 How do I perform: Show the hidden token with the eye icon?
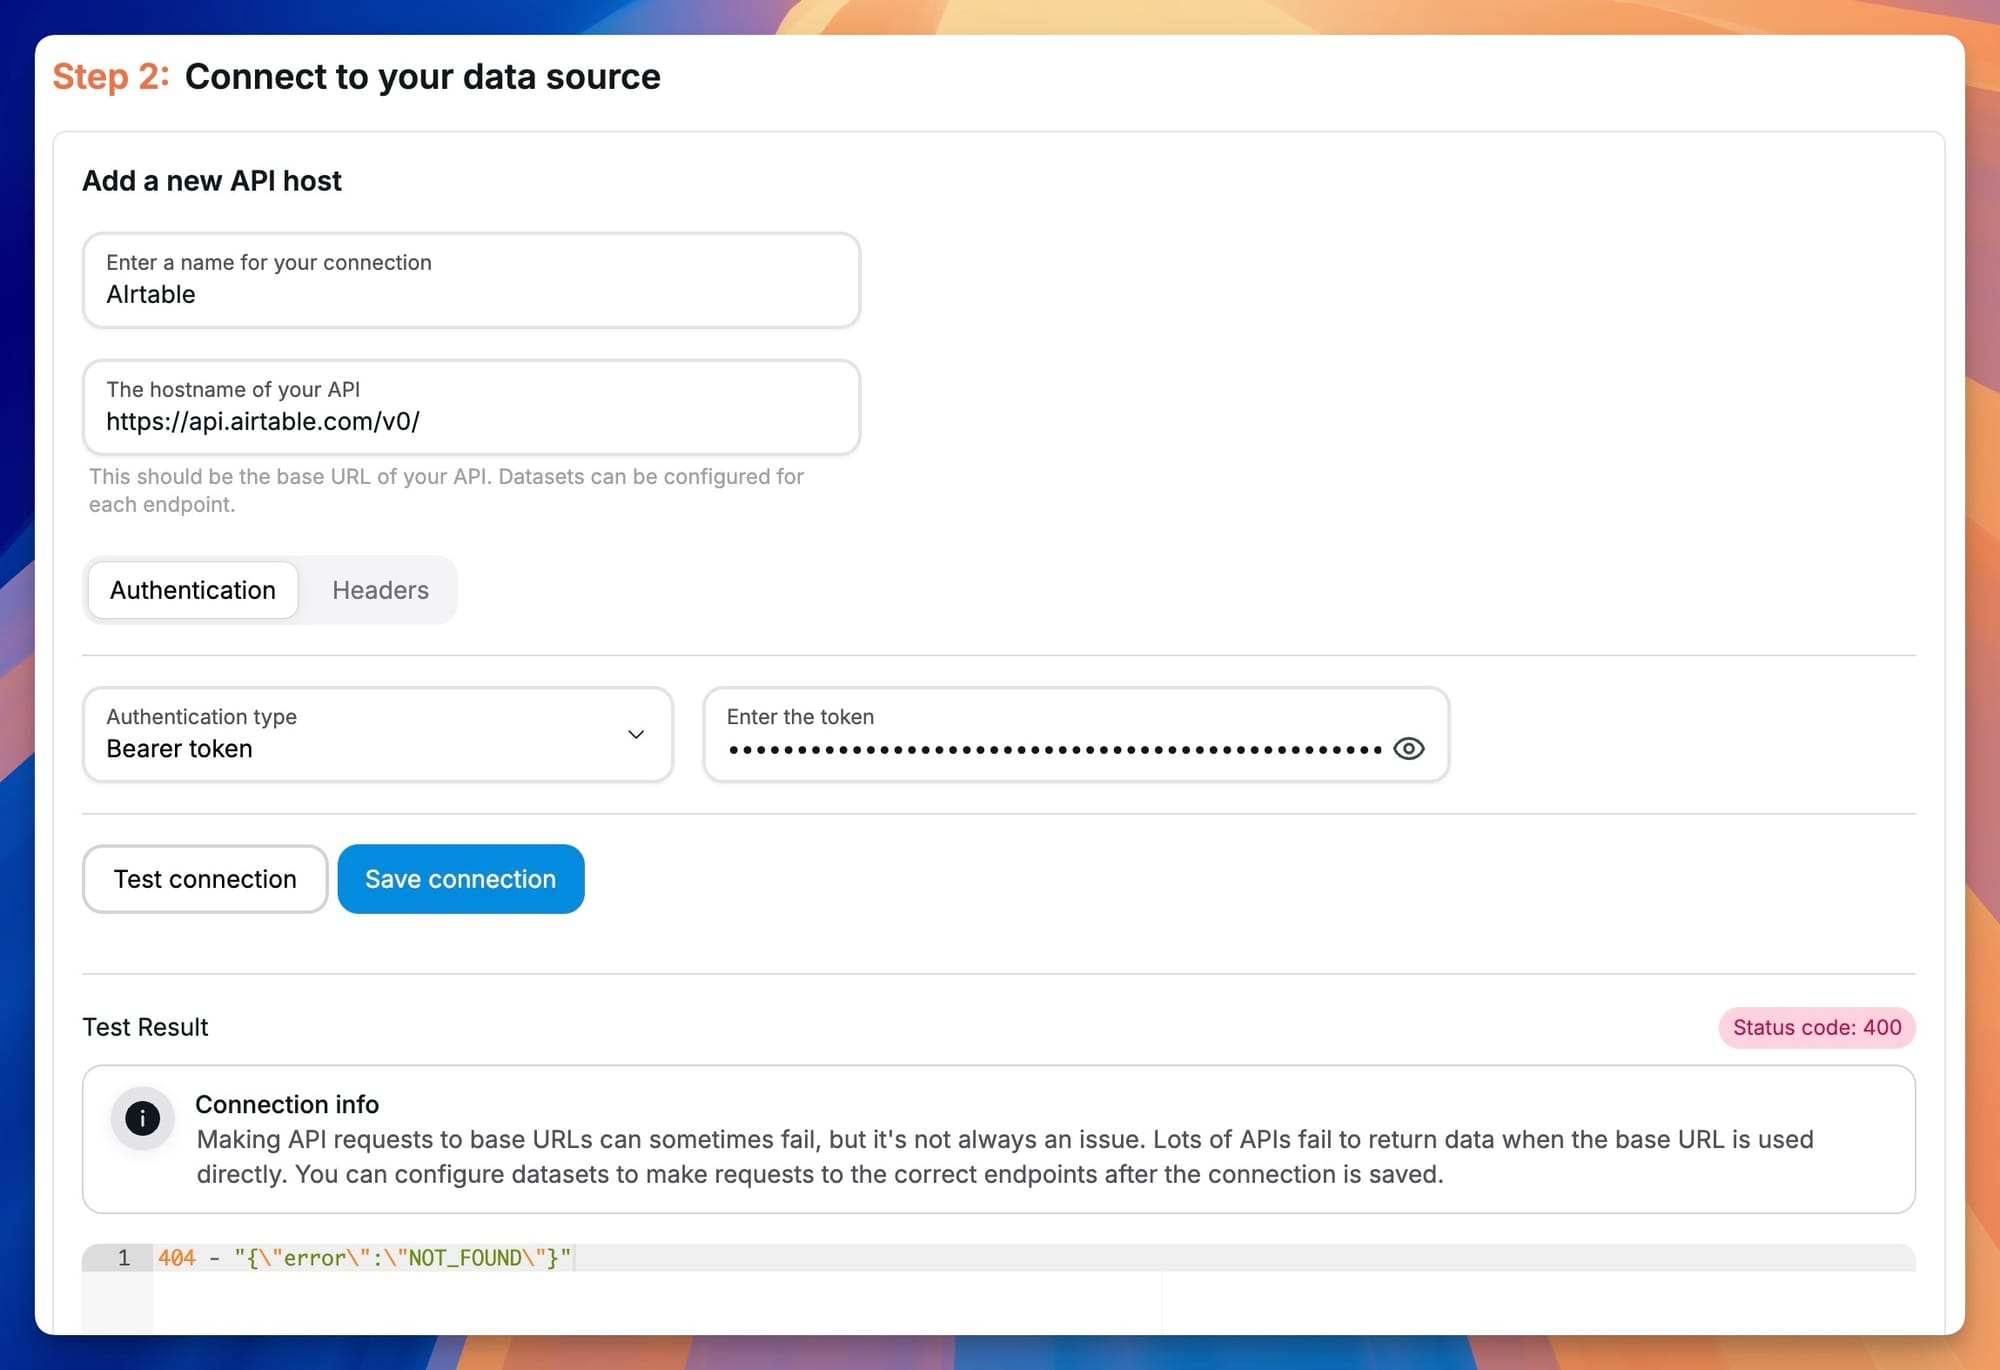(1409, 748)
